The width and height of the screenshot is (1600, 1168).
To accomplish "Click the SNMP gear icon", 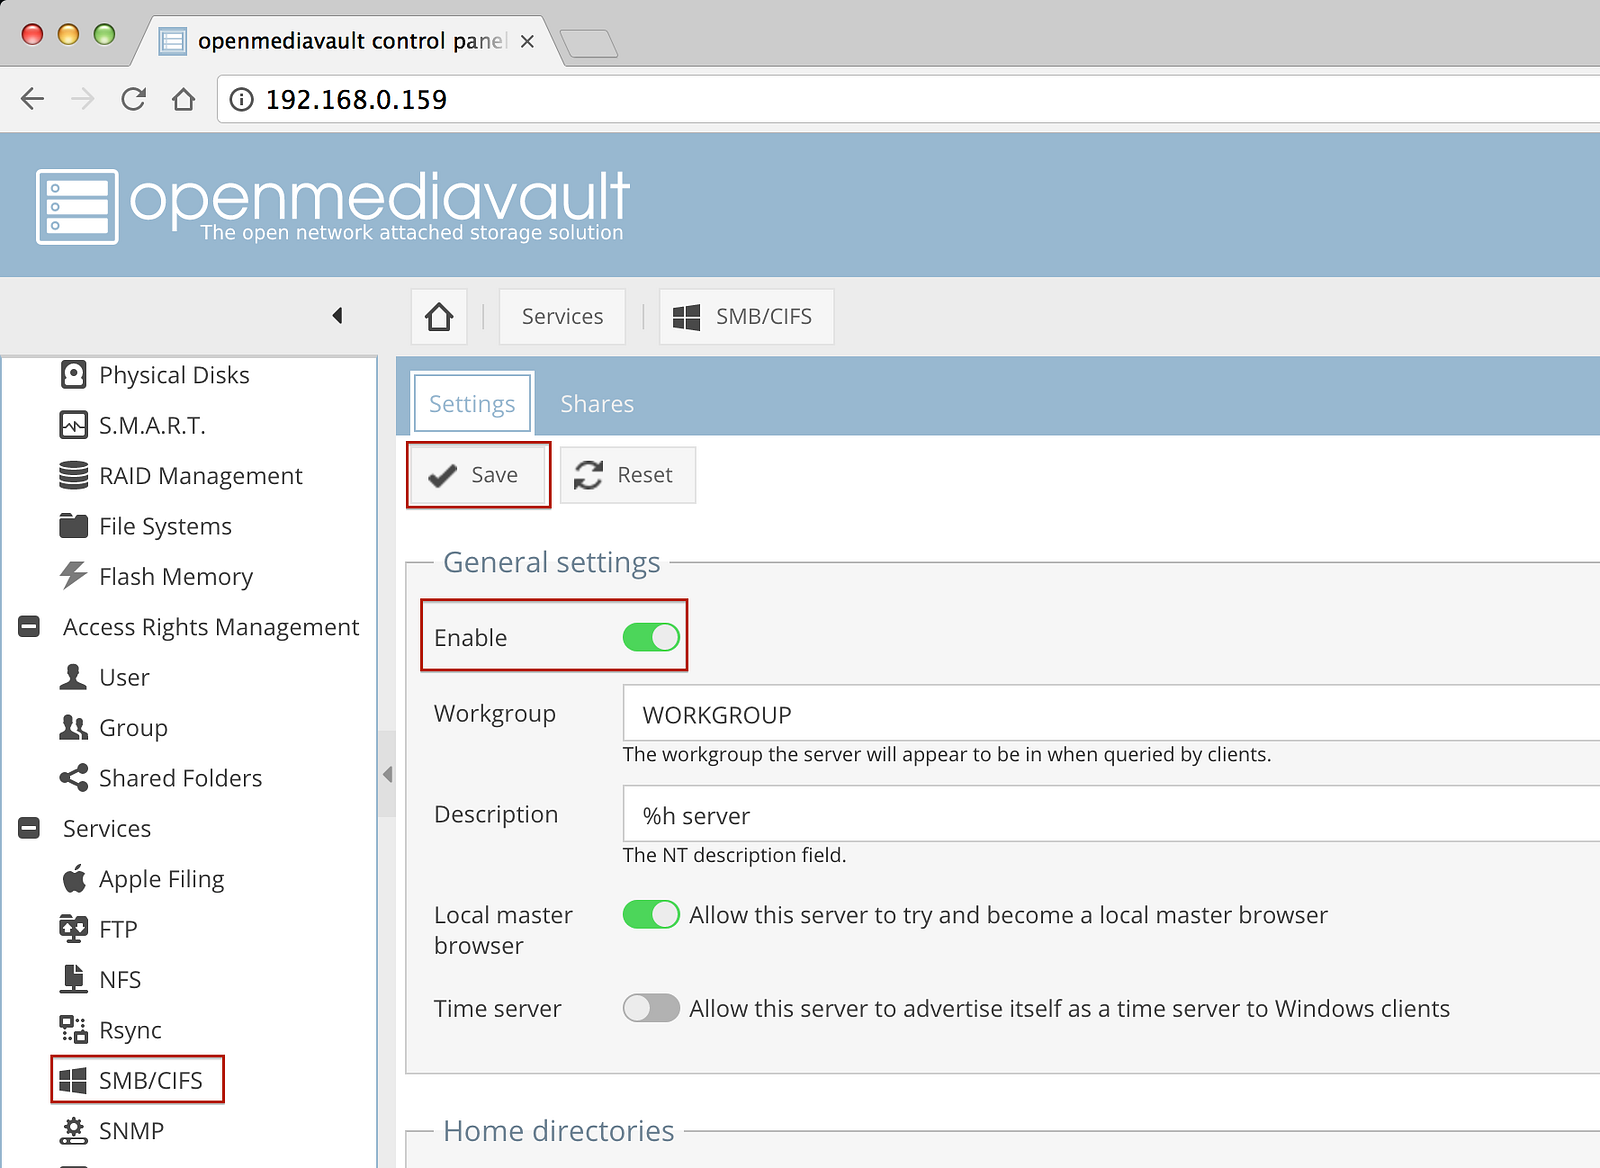I will point(73,1130).
